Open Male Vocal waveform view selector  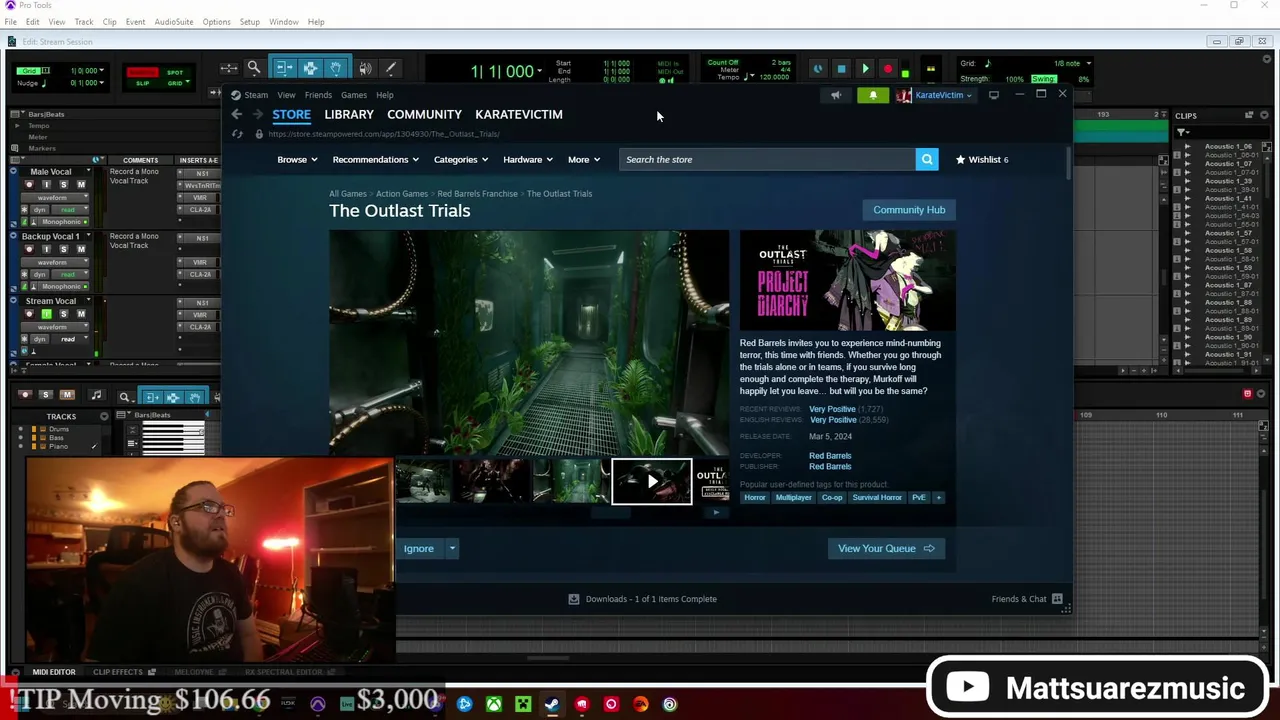[x=56, y=197]
